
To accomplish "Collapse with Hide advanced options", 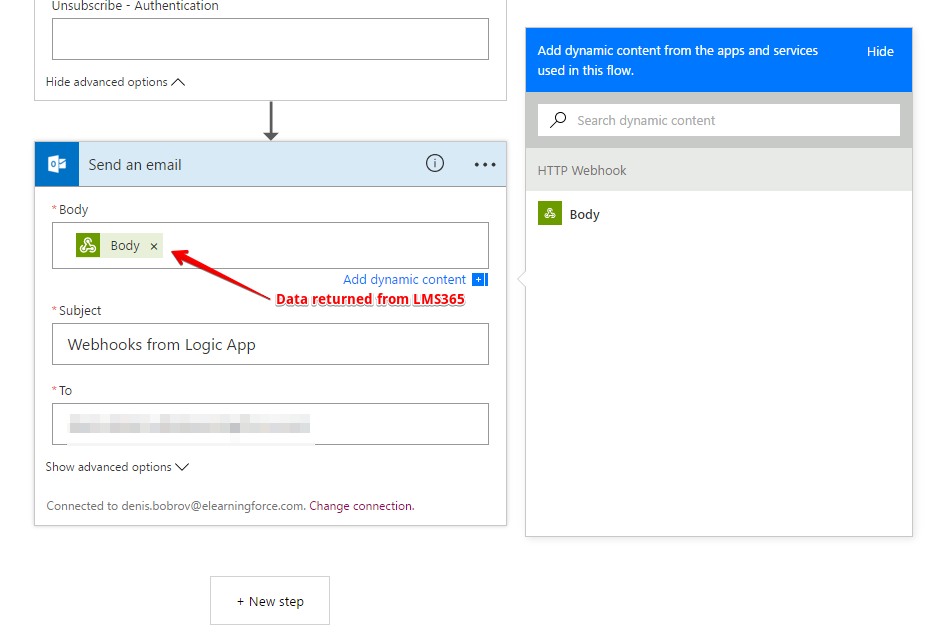I will point(115,82).
